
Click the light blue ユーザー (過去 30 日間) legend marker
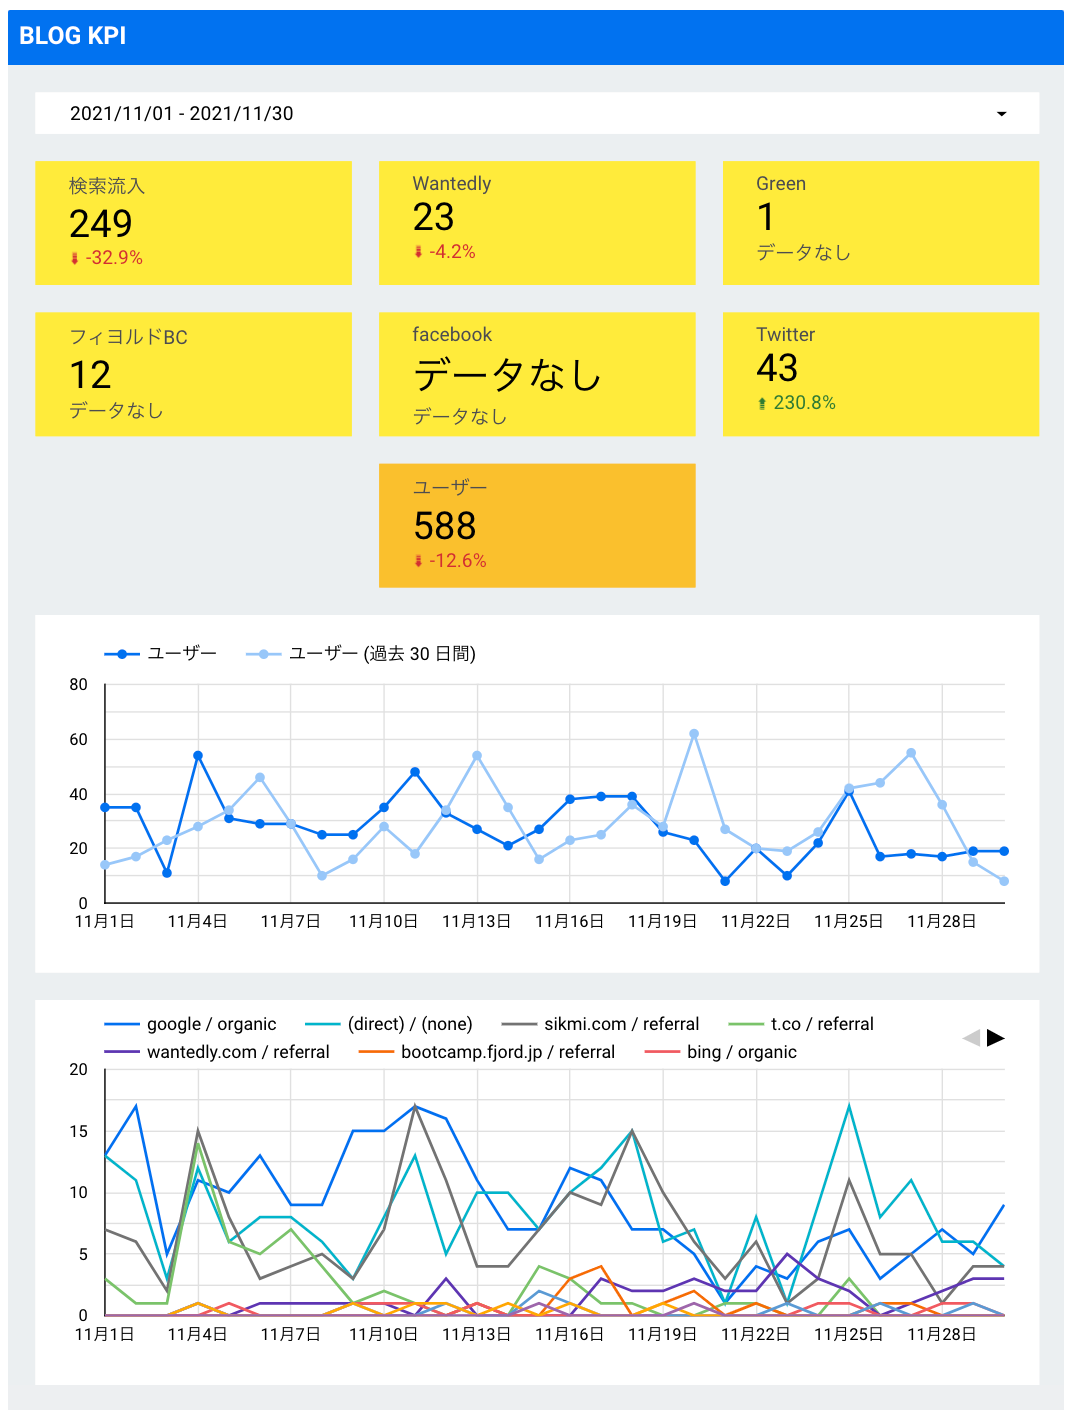coord(262,652)
